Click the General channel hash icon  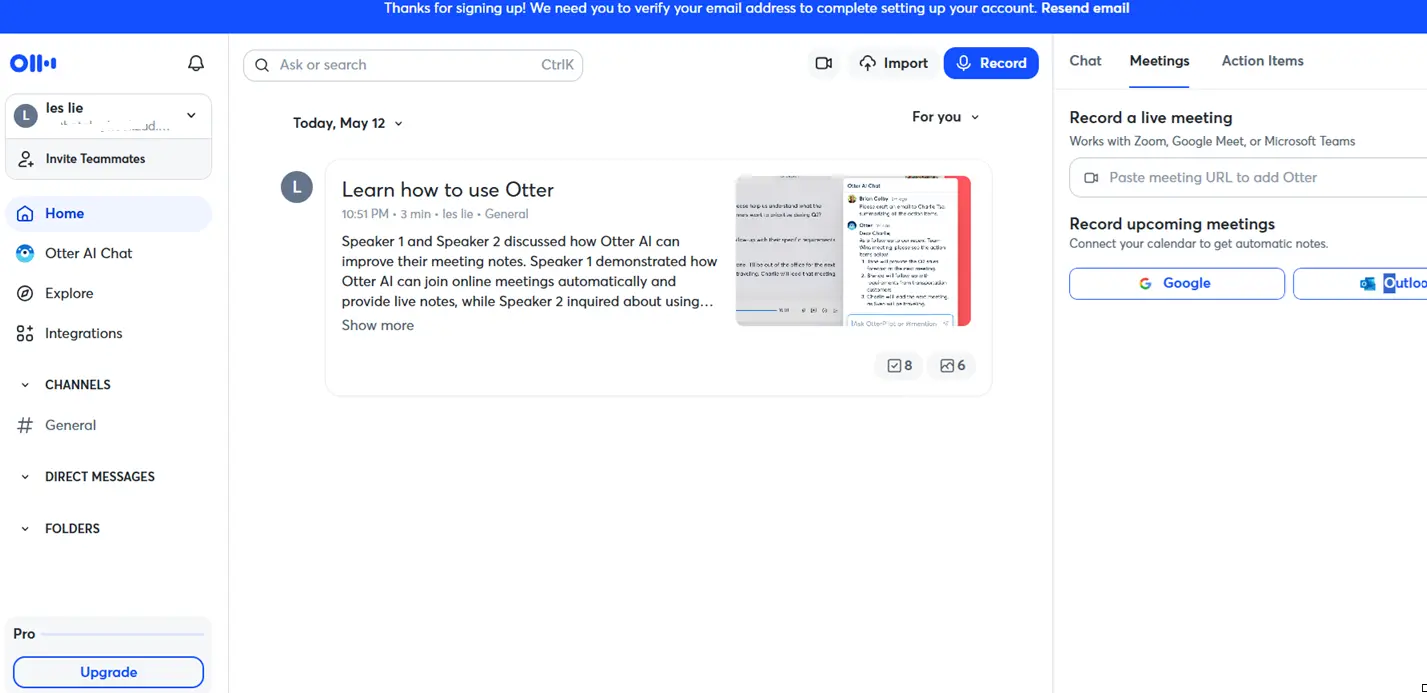click(25, 425)
